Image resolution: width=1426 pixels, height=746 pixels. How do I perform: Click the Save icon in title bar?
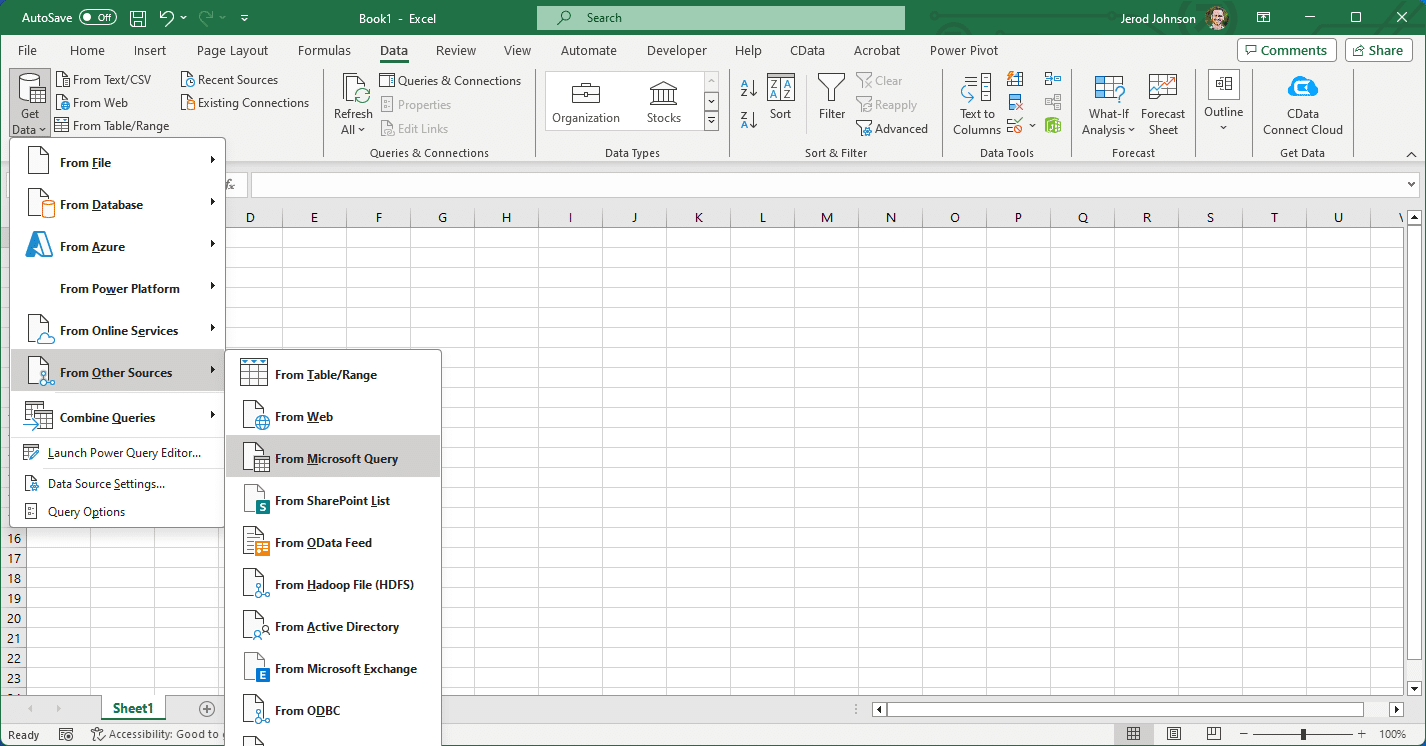(138, 18)
